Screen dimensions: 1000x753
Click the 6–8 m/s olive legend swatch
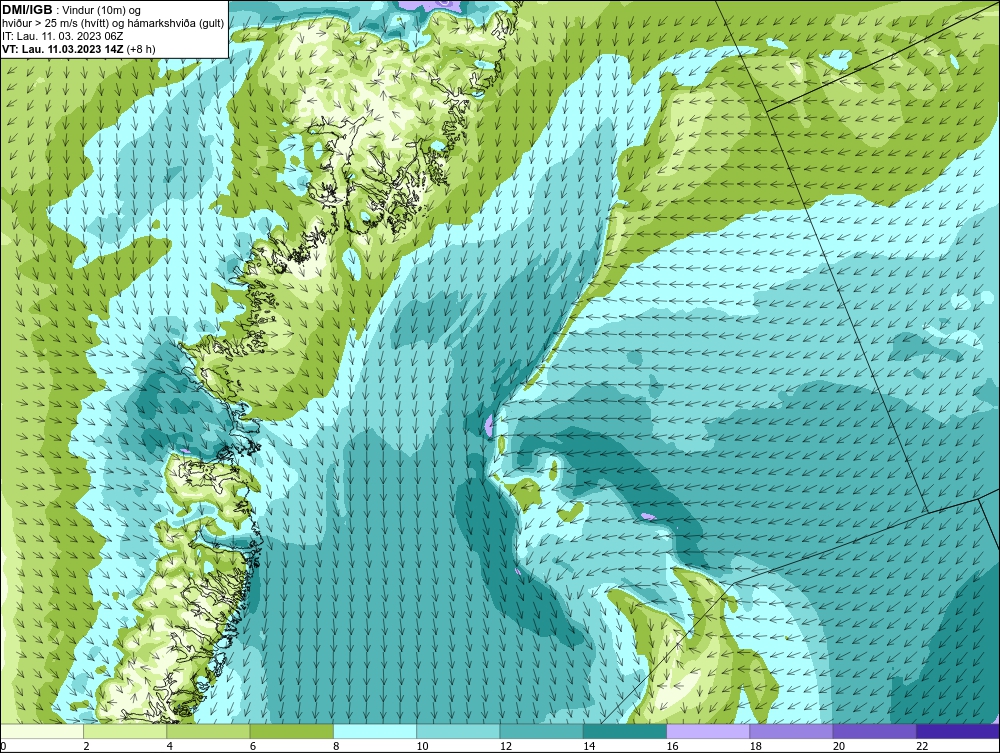tap(291, 731)
